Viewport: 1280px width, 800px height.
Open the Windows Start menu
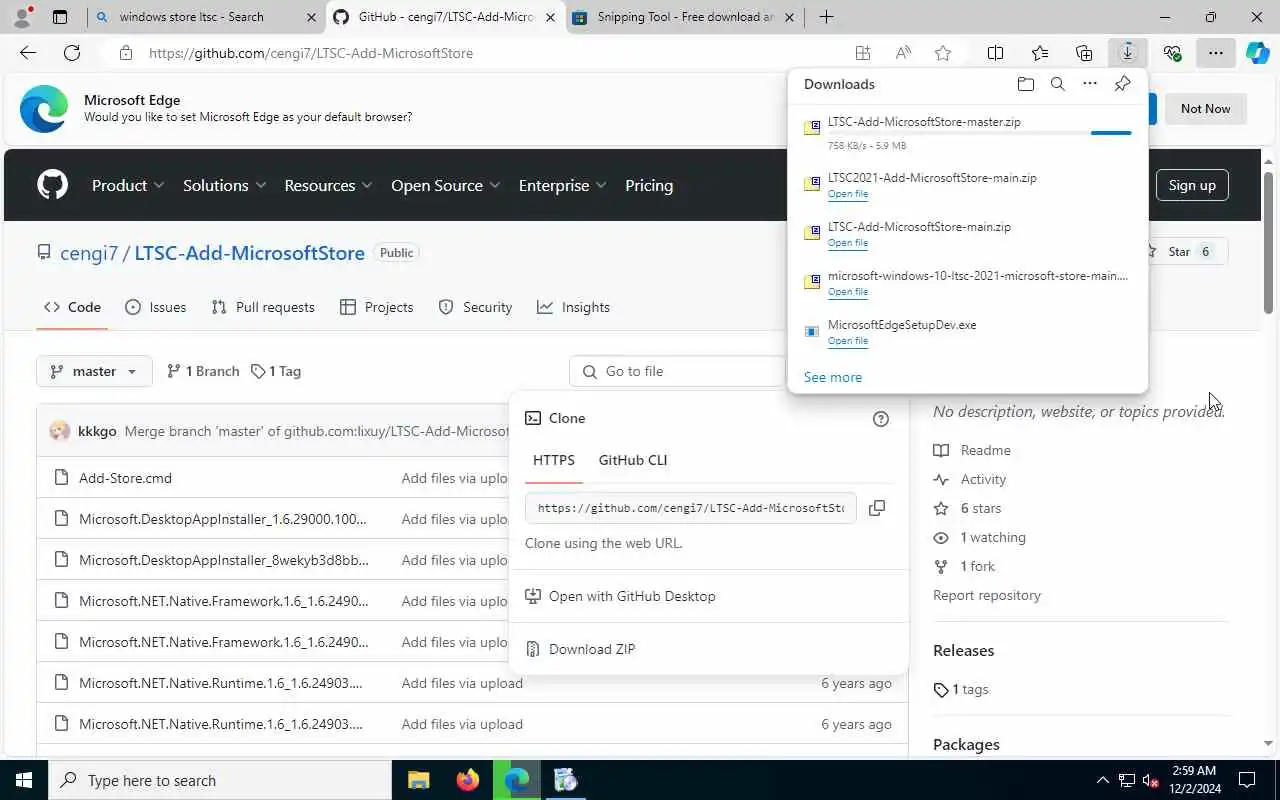coord(24,780)
